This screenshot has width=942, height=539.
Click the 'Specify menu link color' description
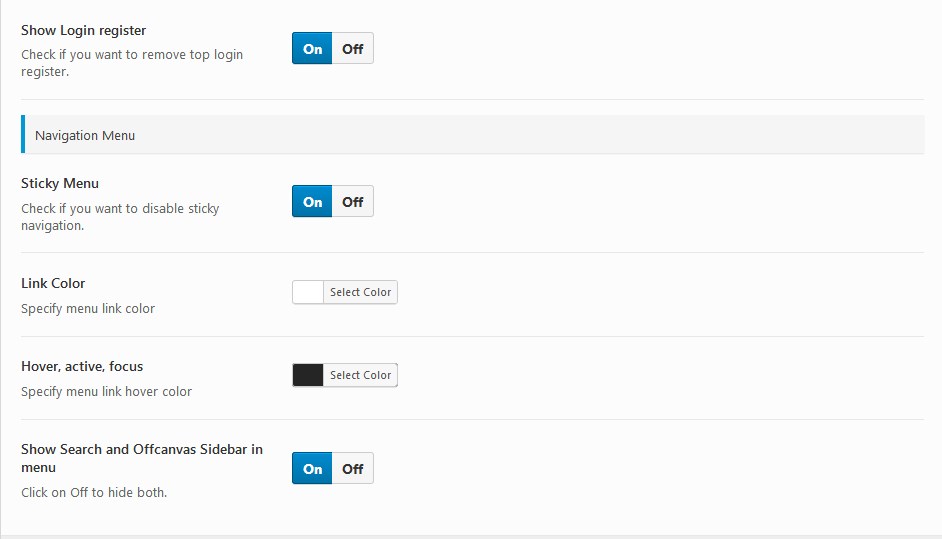click(88, 308)
